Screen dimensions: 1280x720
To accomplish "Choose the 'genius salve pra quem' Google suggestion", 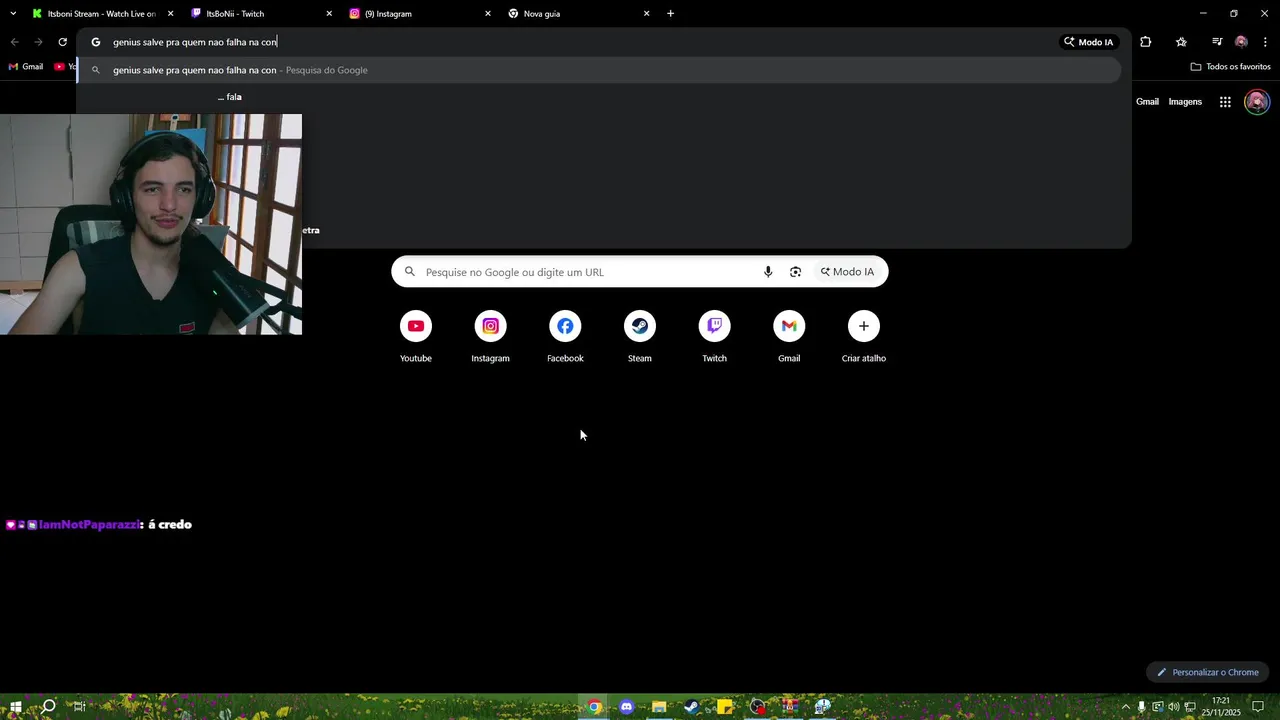I will click(600, 70).
